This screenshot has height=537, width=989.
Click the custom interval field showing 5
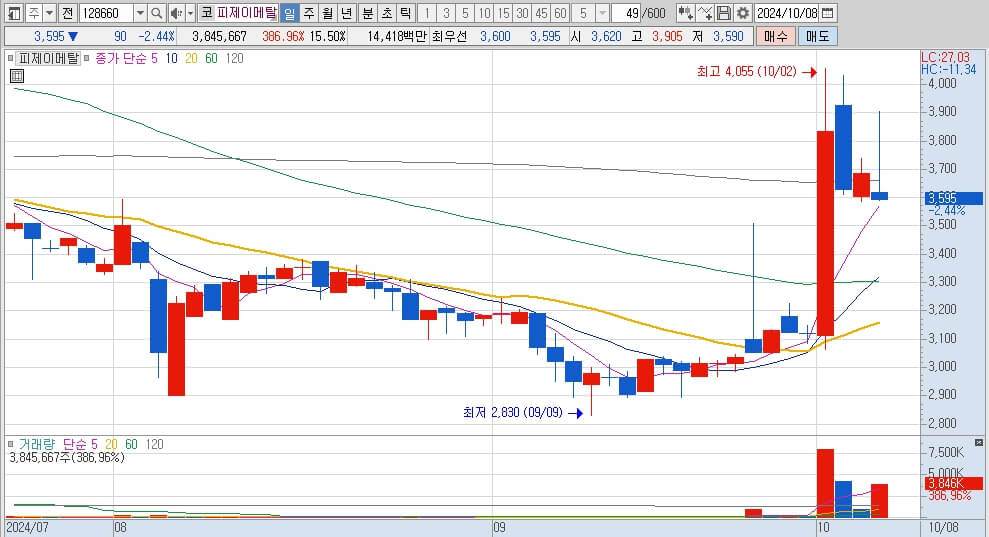(x=583, y=13)
